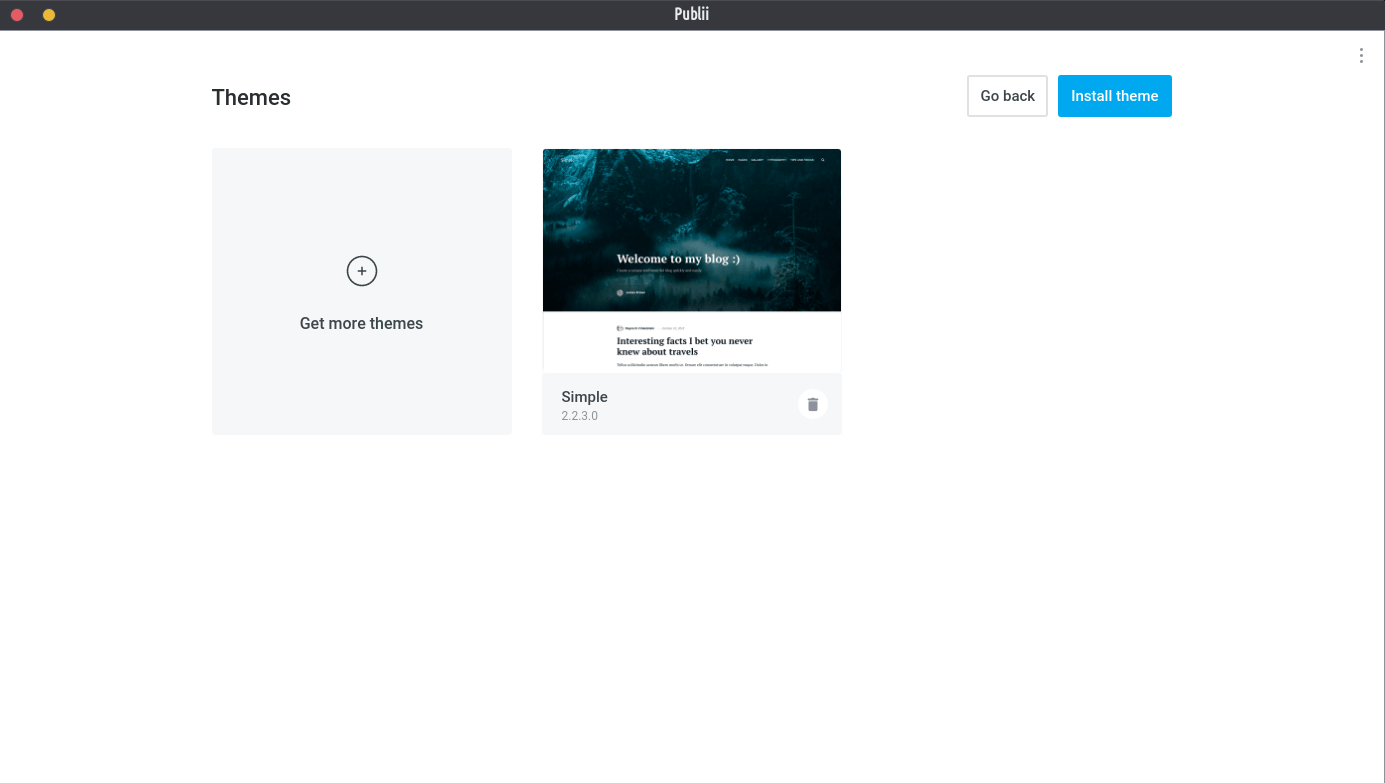Viewport: 1385px width, 783px height.
Task: Click the Simple theme name label
Action: (x=584, y=397)
